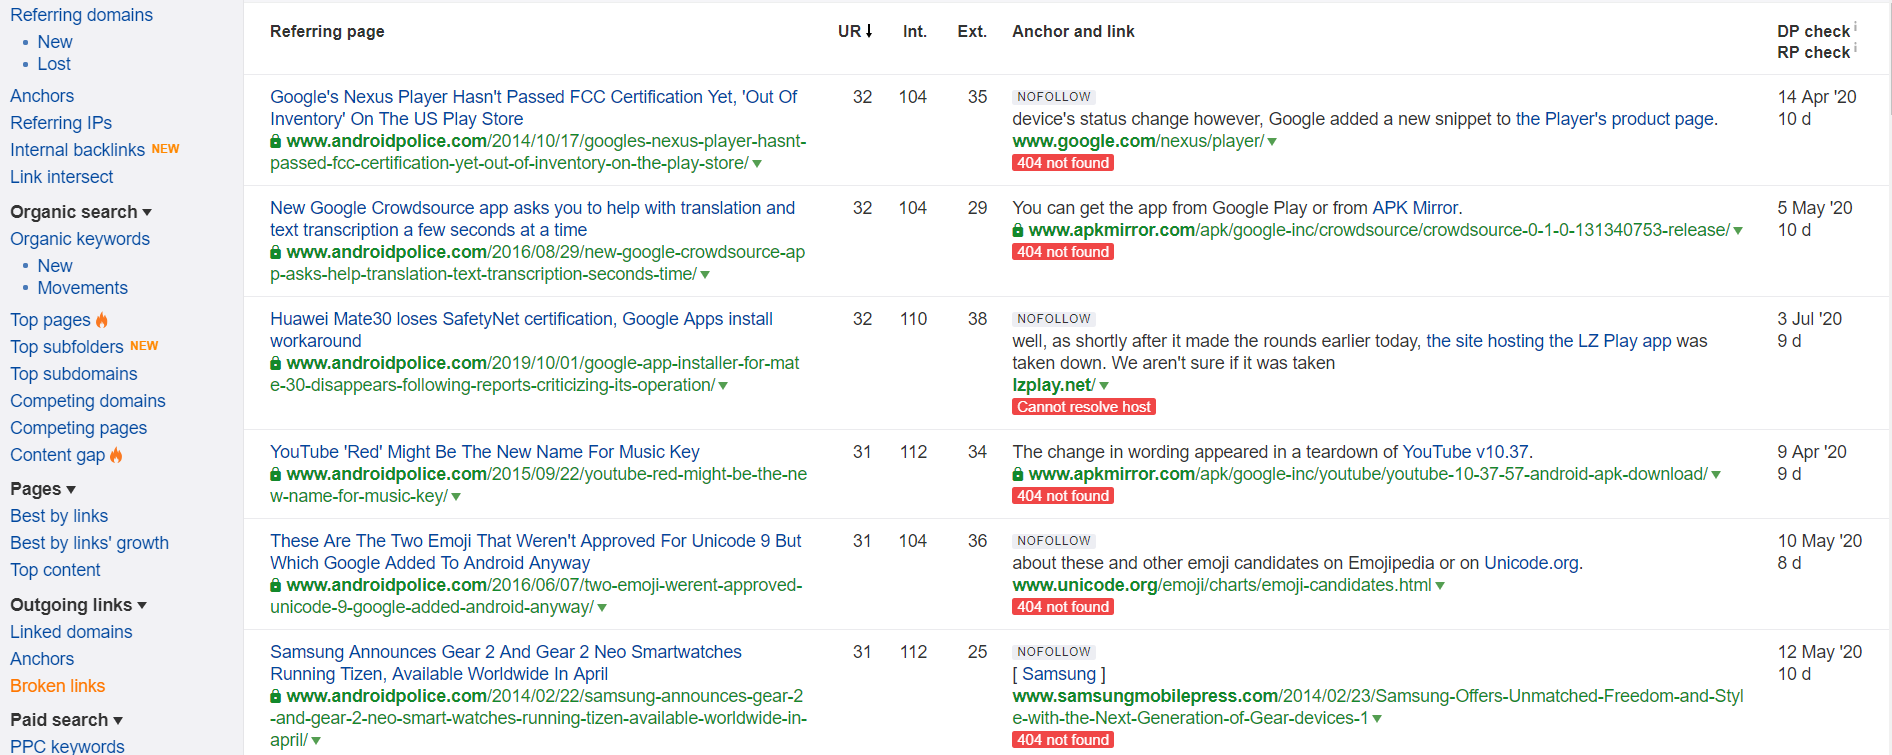
Task: Open dropdown for www.google.com/nexus/player link
Action: pyautogui.click(x=1272, y=142)
